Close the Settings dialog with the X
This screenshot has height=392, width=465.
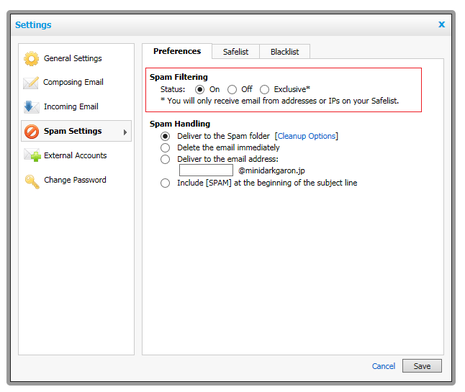pyautogui.click(x=442, y=25)
